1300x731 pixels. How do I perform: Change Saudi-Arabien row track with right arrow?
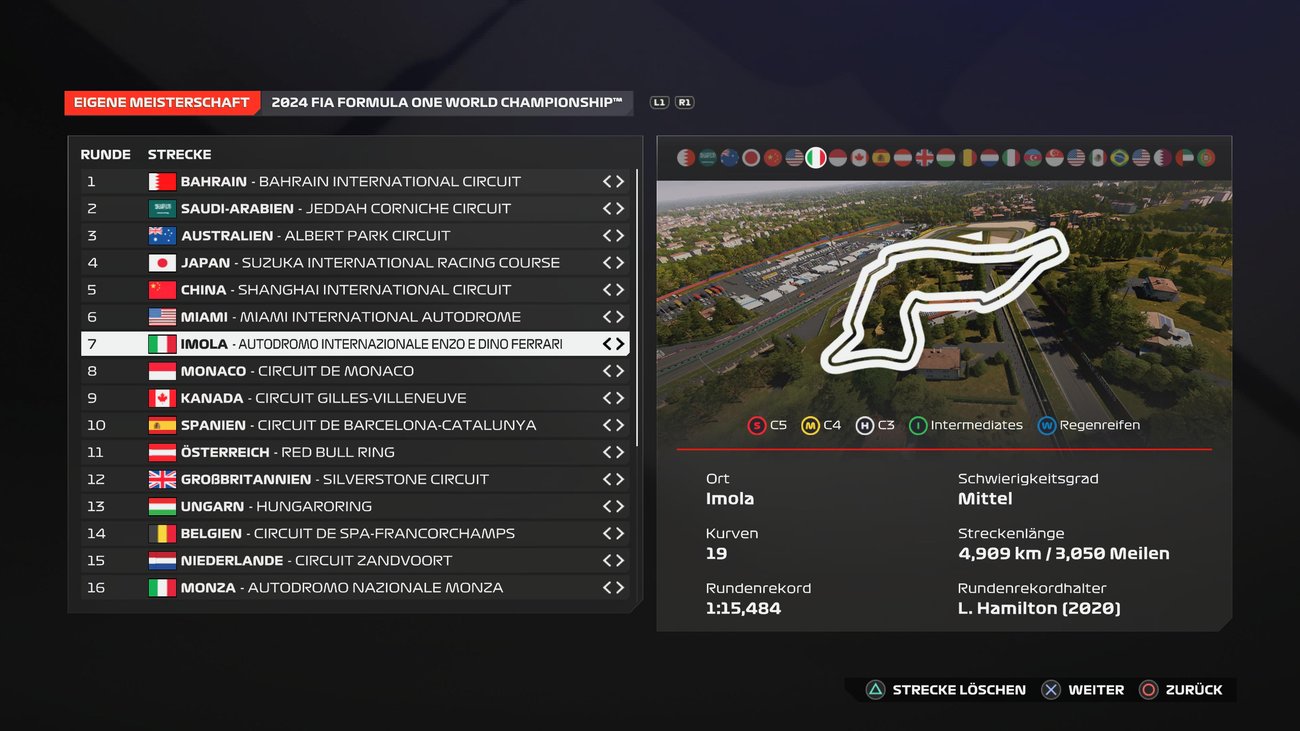pyautogui.click(x=620, y=209)
